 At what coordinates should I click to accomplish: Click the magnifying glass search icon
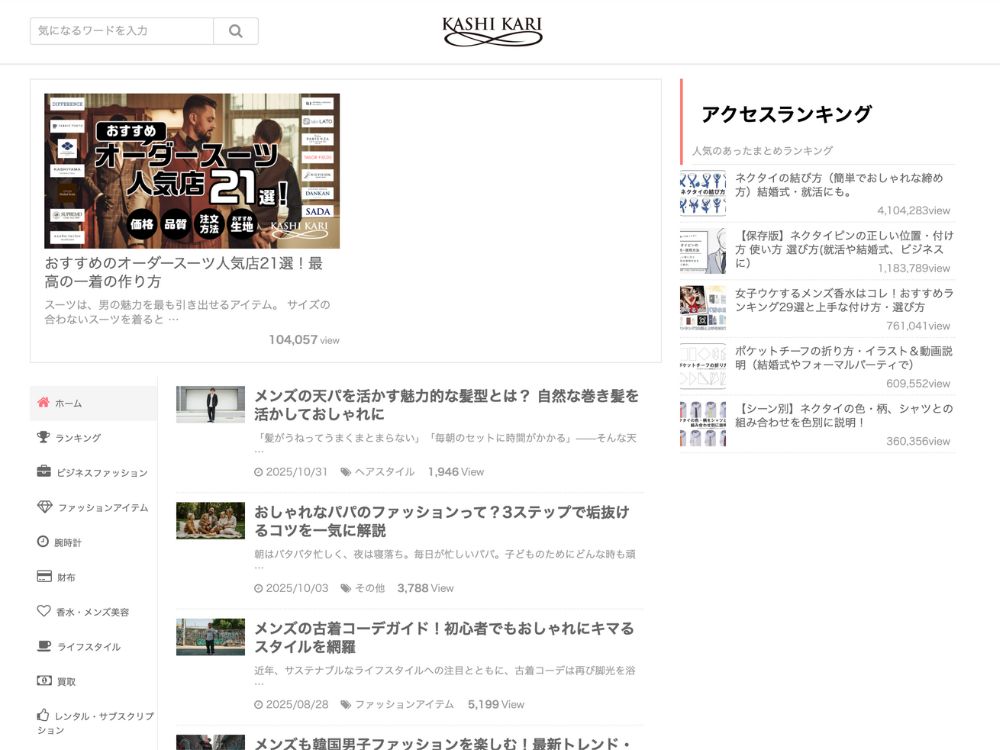[x=235, y=31]
